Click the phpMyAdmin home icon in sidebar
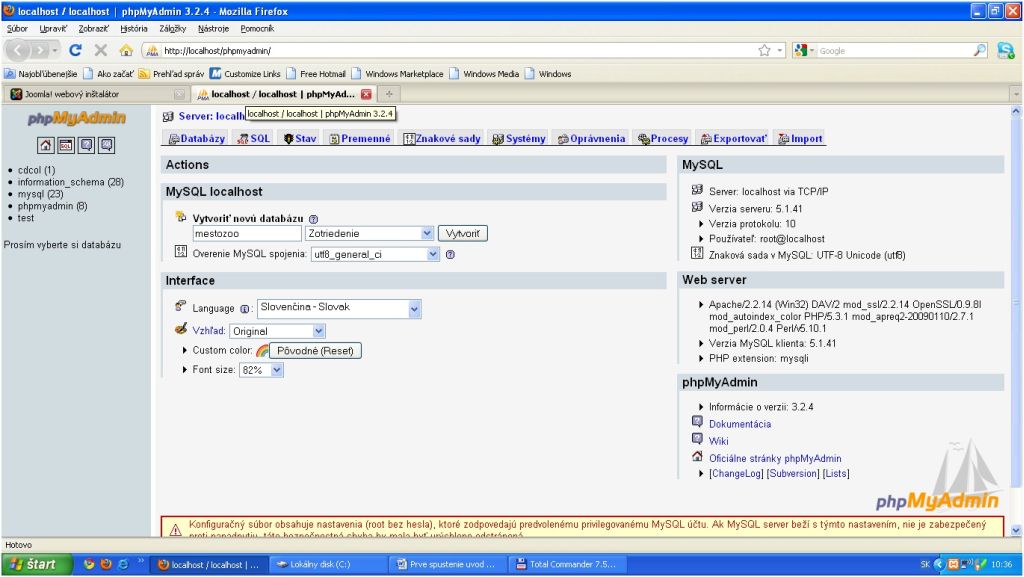 (x=46, y=145)
